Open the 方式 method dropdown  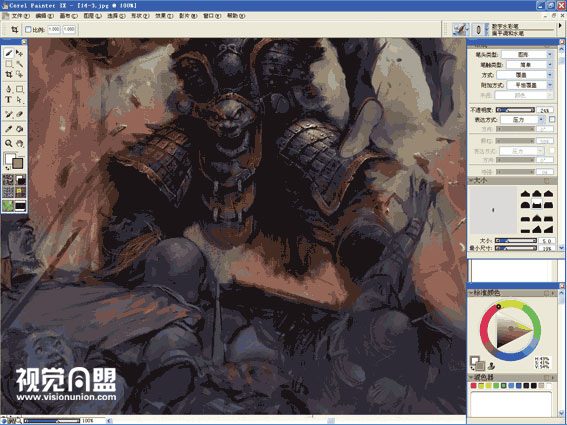point(524,75)
